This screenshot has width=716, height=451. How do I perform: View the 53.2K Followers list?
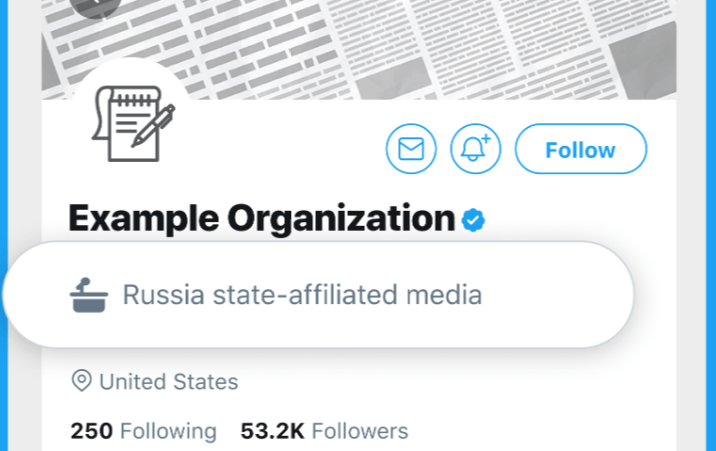(x=324, y=431)
